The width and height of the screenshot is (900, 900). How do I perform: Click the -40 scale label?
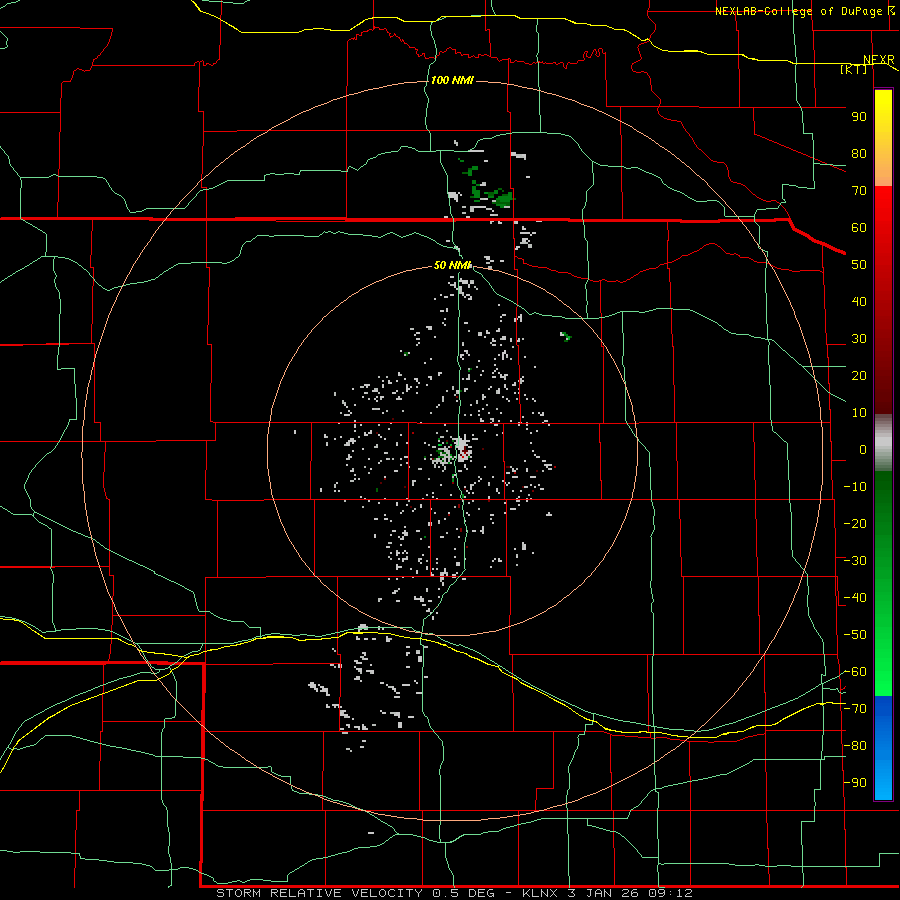(855, 598)
